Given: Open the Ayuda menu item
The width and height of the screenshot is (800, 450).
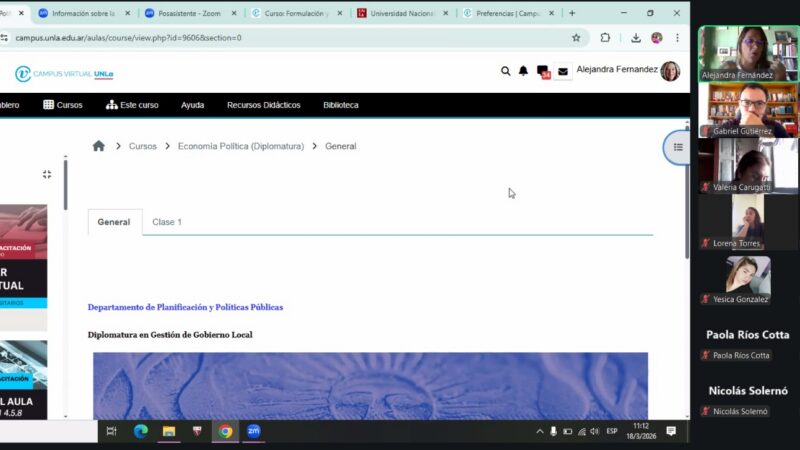Looking at the screenshot, I should [x=192, y=105].
